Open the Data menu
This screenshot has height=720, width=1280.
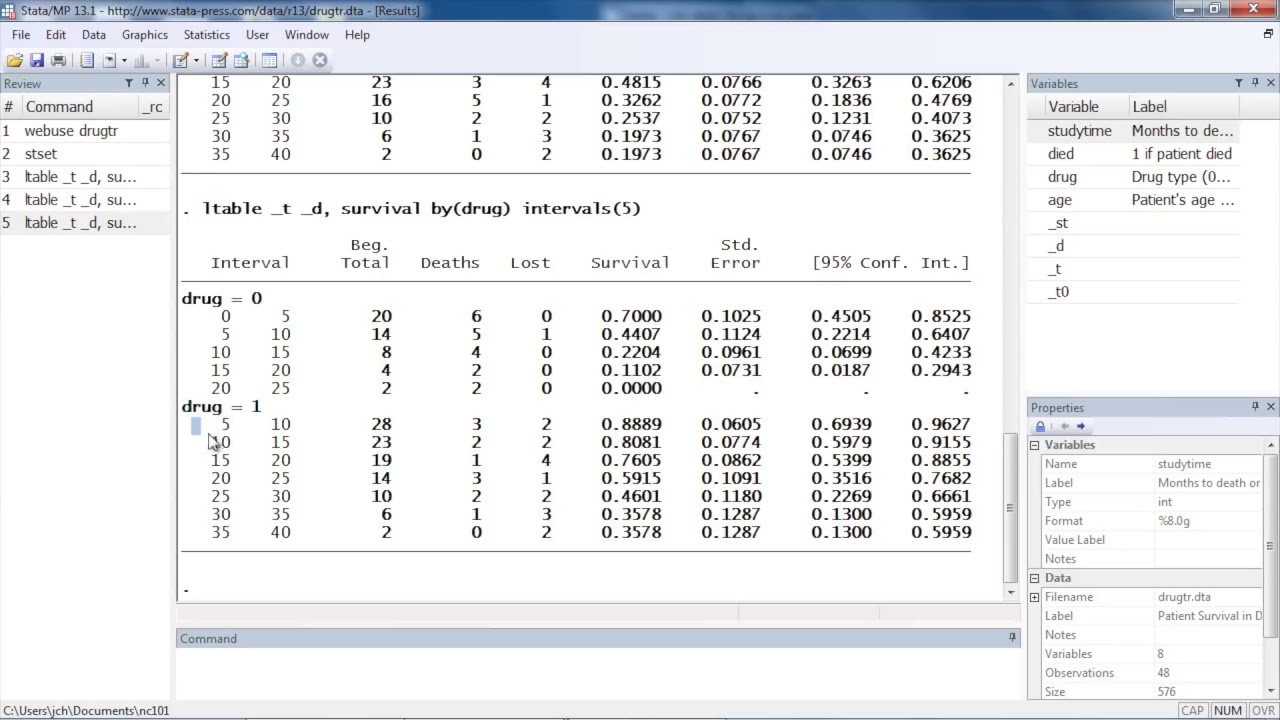tap(94, 34)
